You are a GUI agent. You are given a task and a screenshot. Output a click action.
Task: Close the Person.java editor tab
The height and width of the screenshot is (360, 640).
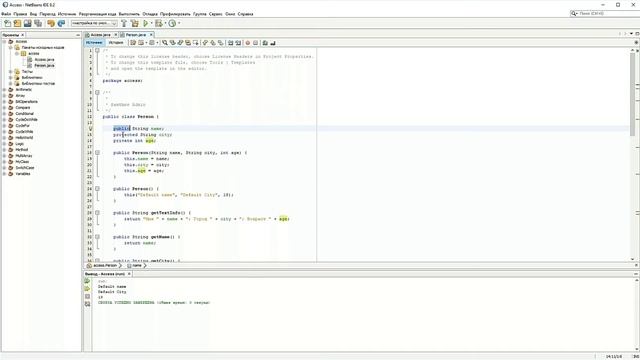pos(151,35)
